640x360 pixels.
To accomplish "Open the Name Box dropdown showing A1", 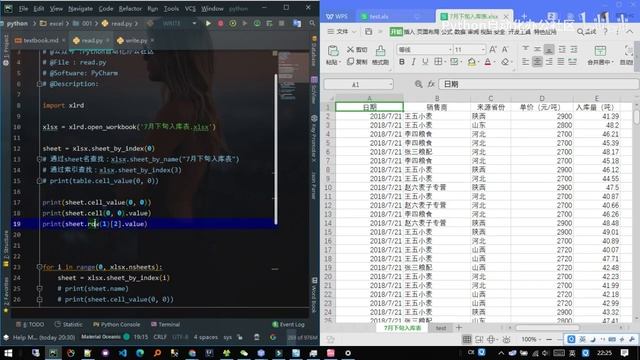I will (x=391, y=84).
